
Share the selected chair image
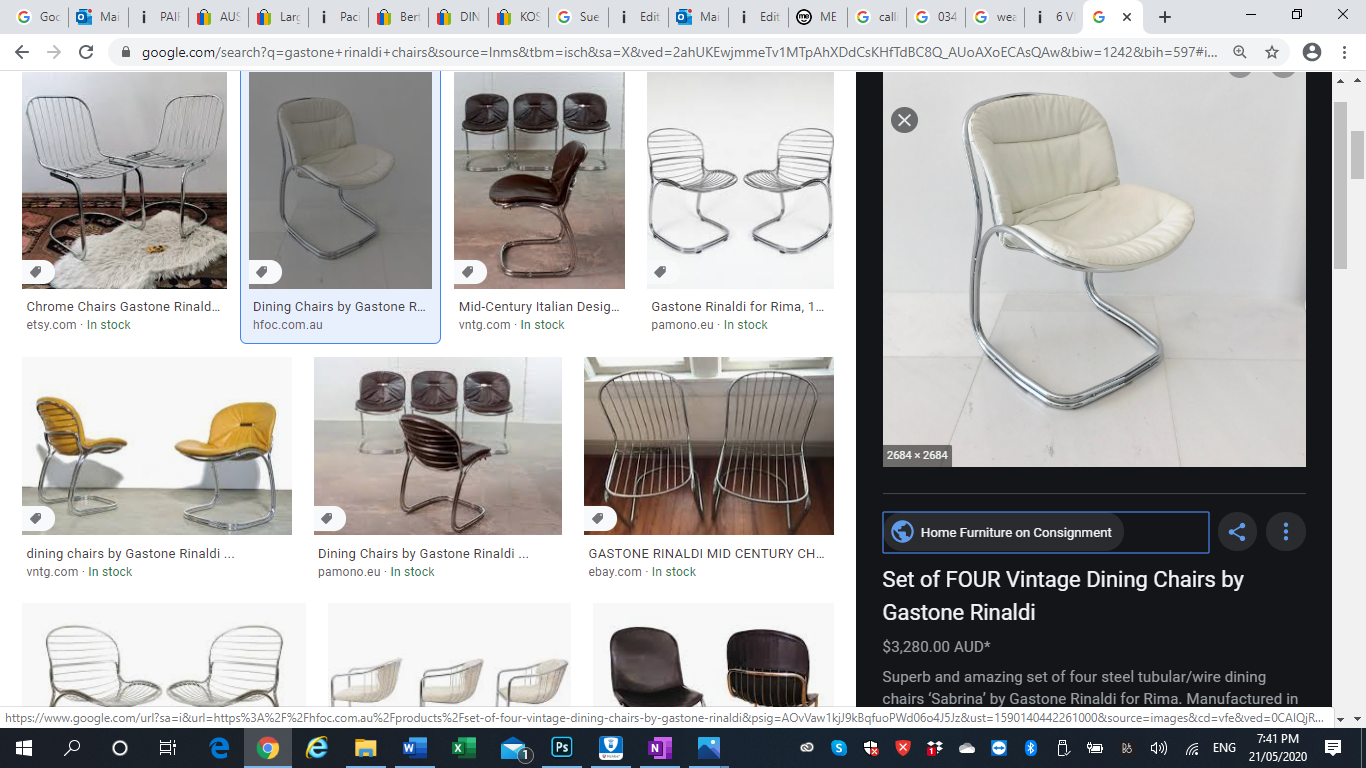[1237, 532]
